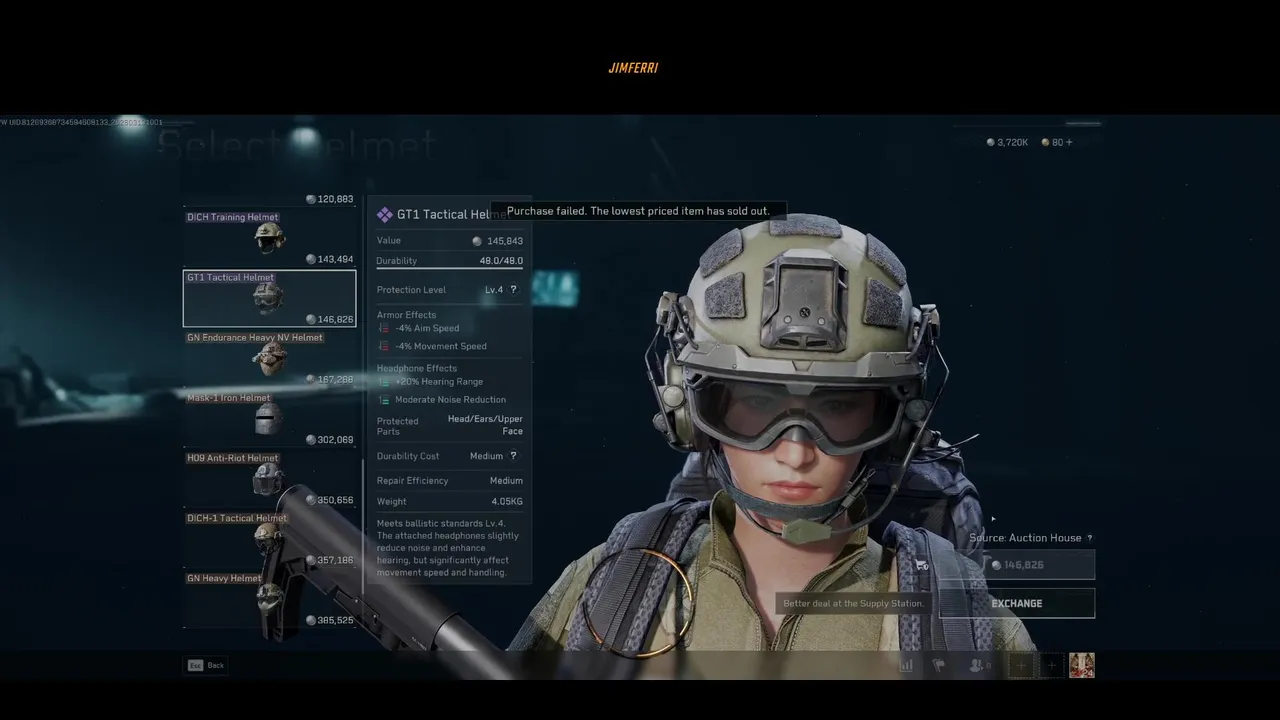
Task: Click the second empty plus slot
Action: click(1051, 665)
